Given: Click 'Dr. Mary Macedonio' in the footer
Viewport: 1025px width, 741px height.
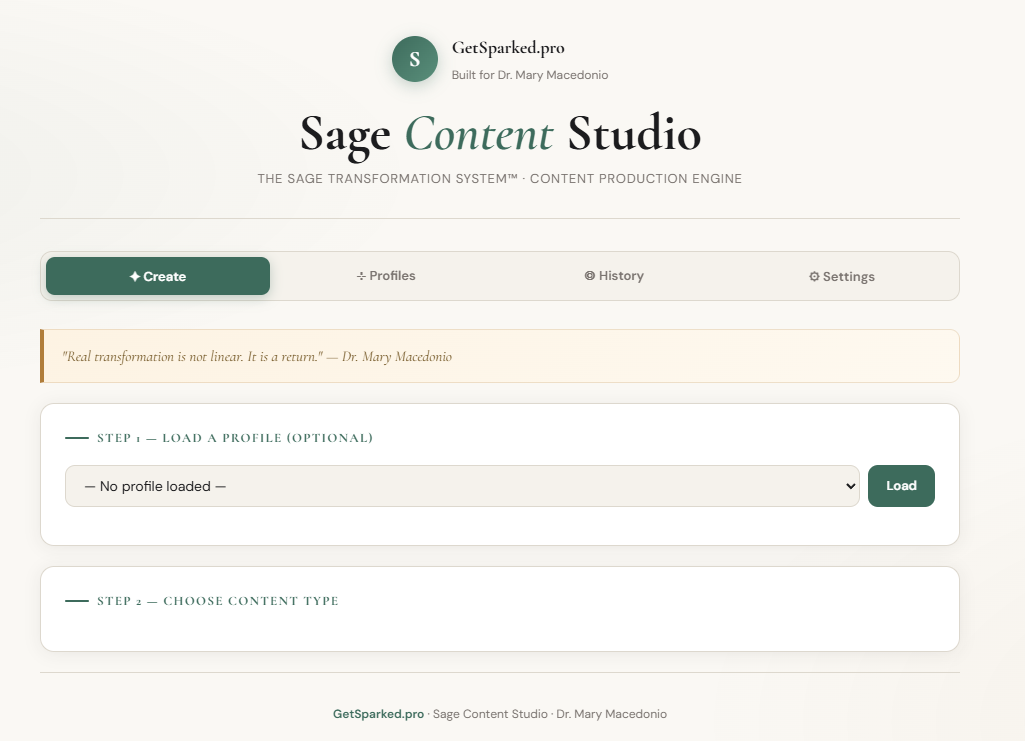Looking at the screenshot, I should pos(611,714).
